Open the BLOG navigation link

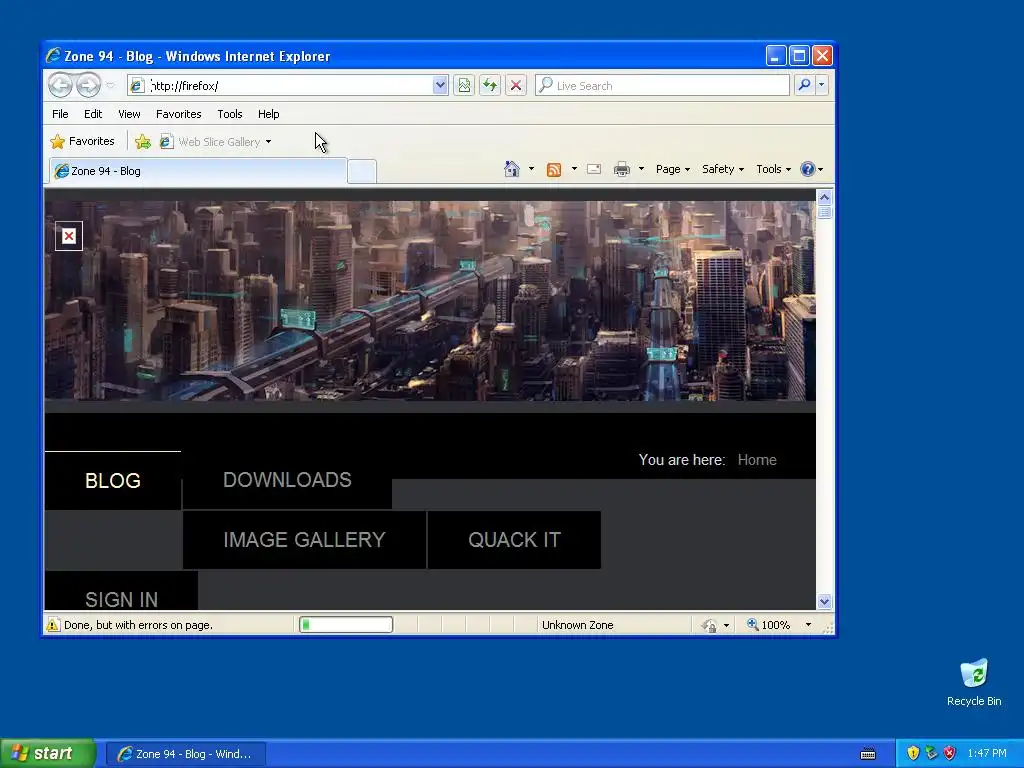click(113, 481)
